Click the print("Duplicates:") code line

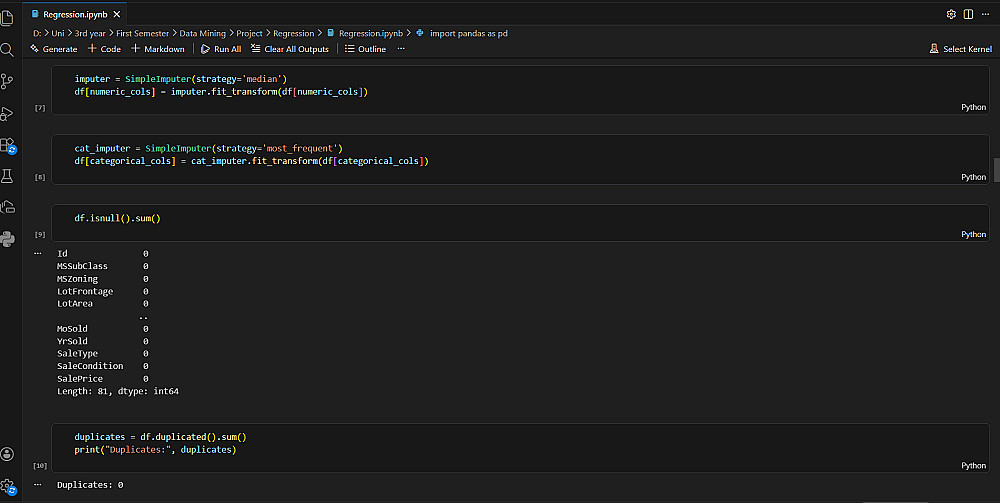(x=155, y=449)
